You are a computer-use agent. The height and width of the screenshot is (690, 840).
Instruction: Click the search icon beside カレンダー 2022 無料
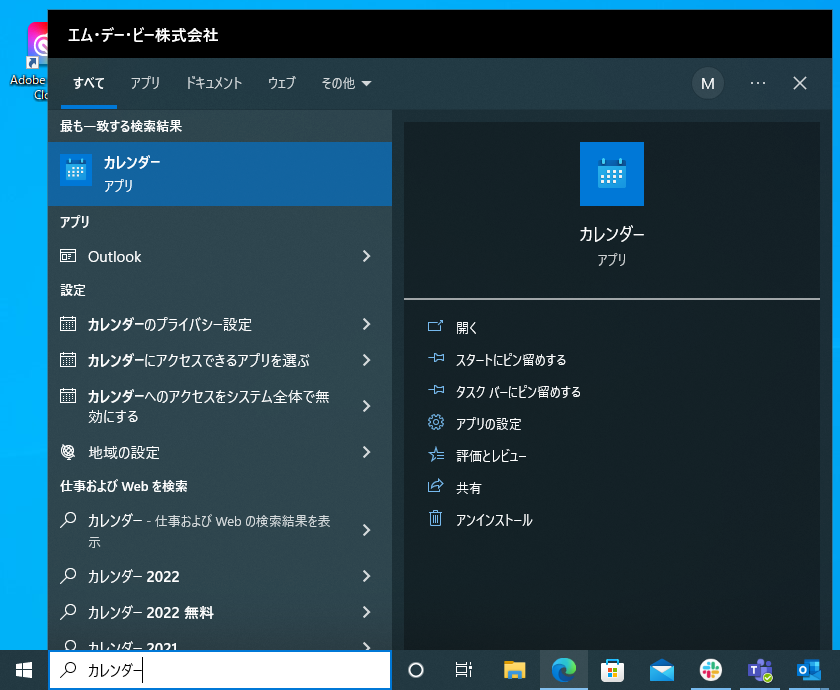(x=68, y=612)
